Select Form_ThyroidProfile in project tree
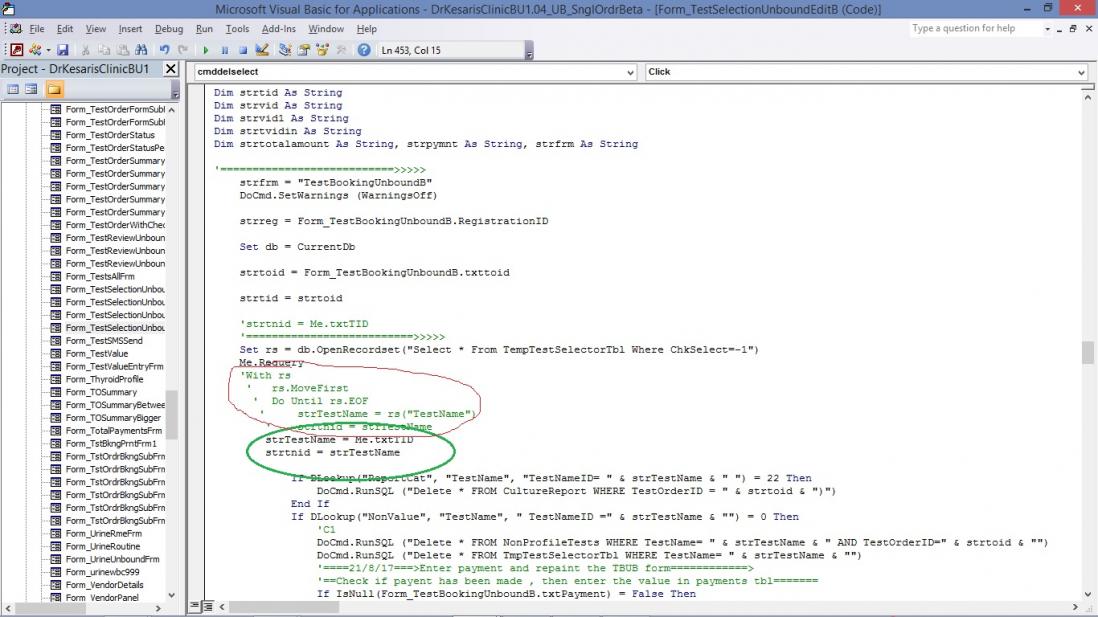 click(104, 379)
